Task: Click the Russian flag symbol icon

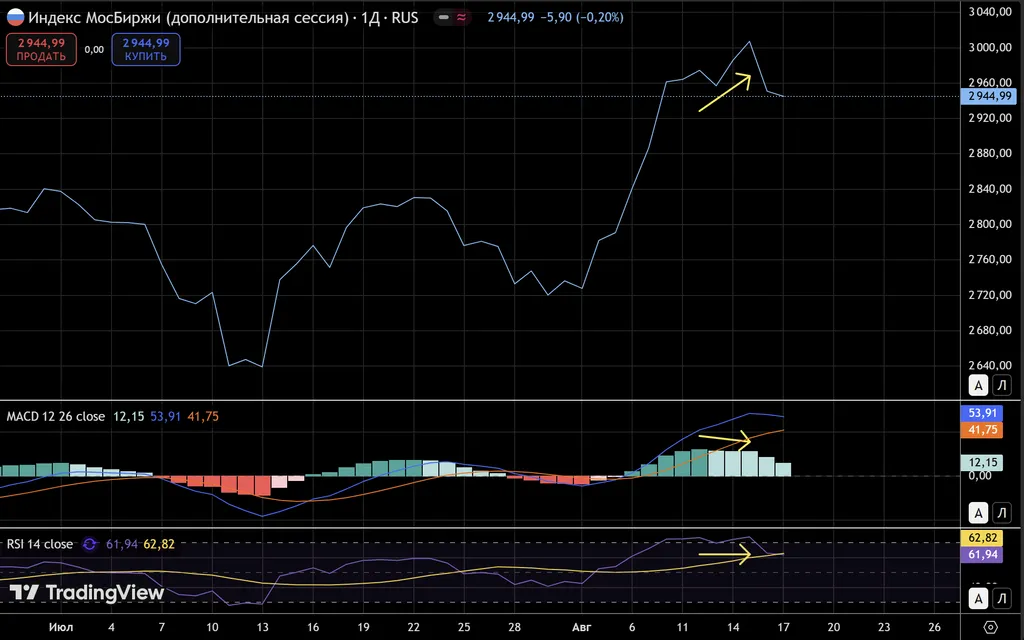Action: pyautogui.click(x=15, y=18)
